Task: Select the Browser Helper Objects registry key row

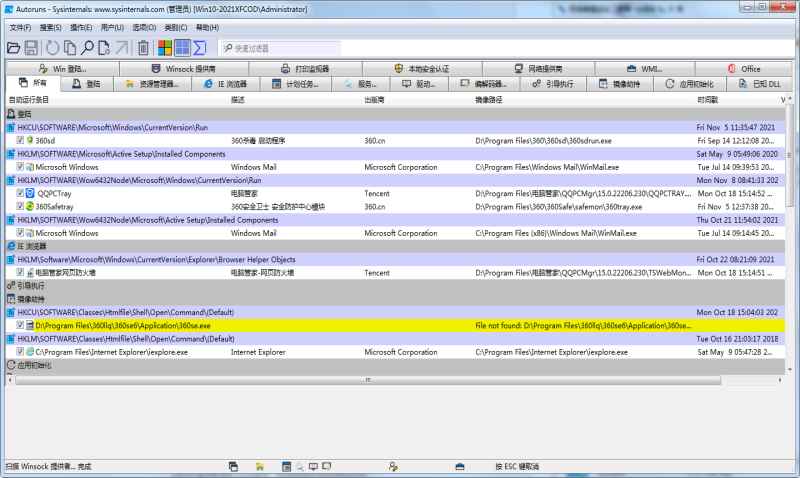Action: [x=395, y=259]
